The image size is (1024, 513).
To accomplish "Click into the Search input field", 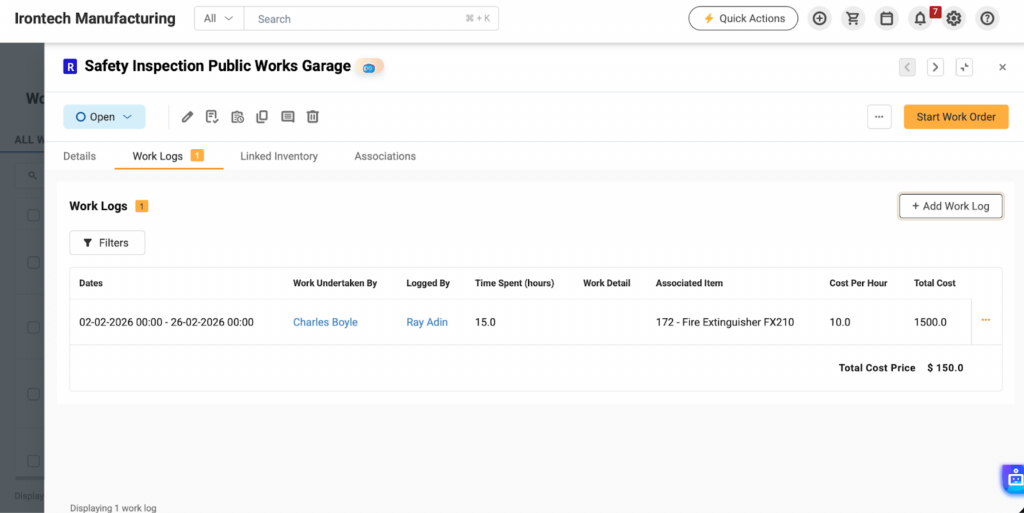I will [x=360, y=18].
